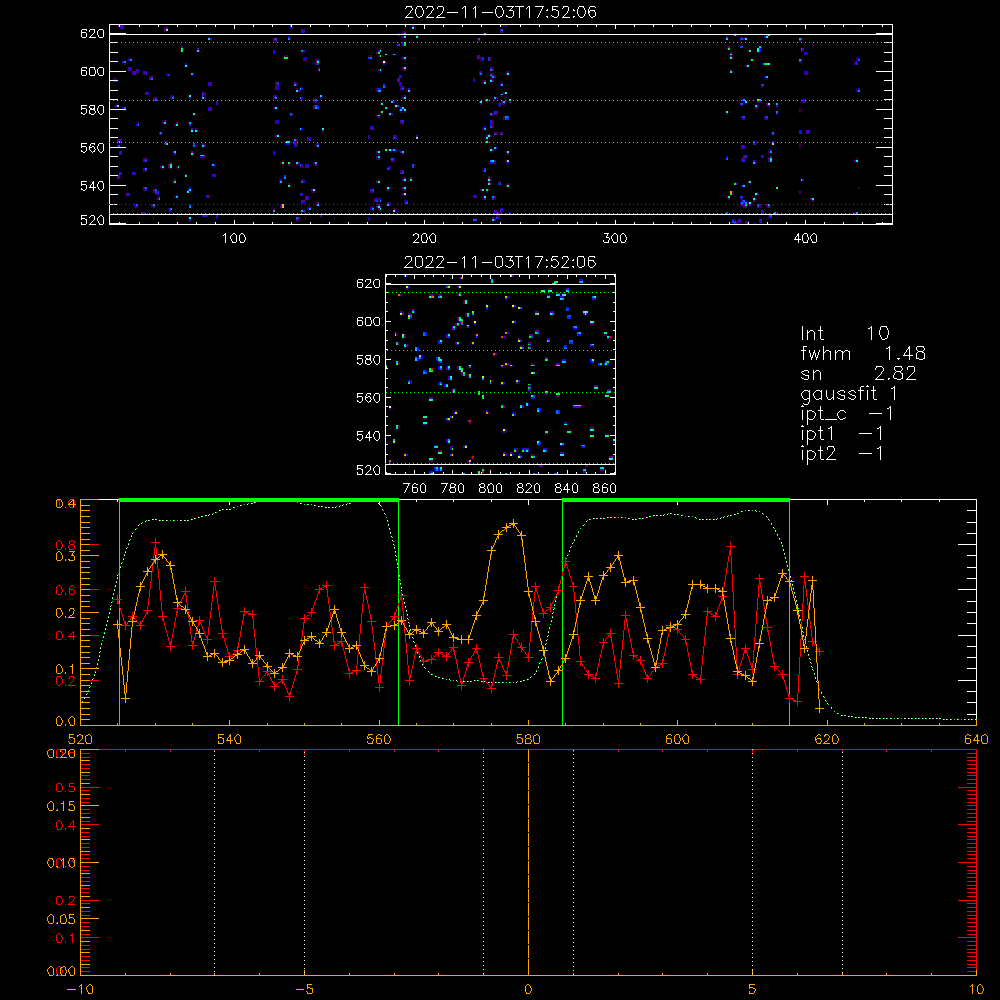This screenshot has height=1000, width=1000.
Task: Click x-axis label '540' of the line plot
Action: point(230,739)
